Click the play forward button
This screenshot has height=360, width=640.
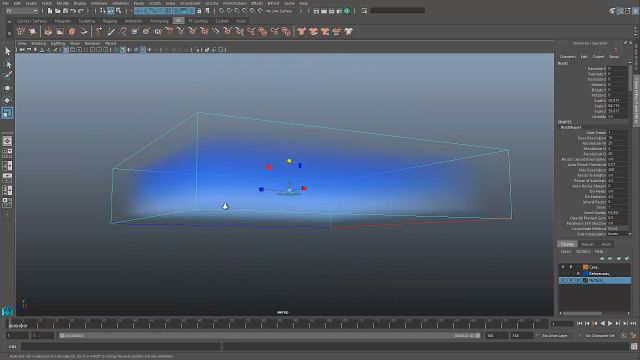click(610, 323)
